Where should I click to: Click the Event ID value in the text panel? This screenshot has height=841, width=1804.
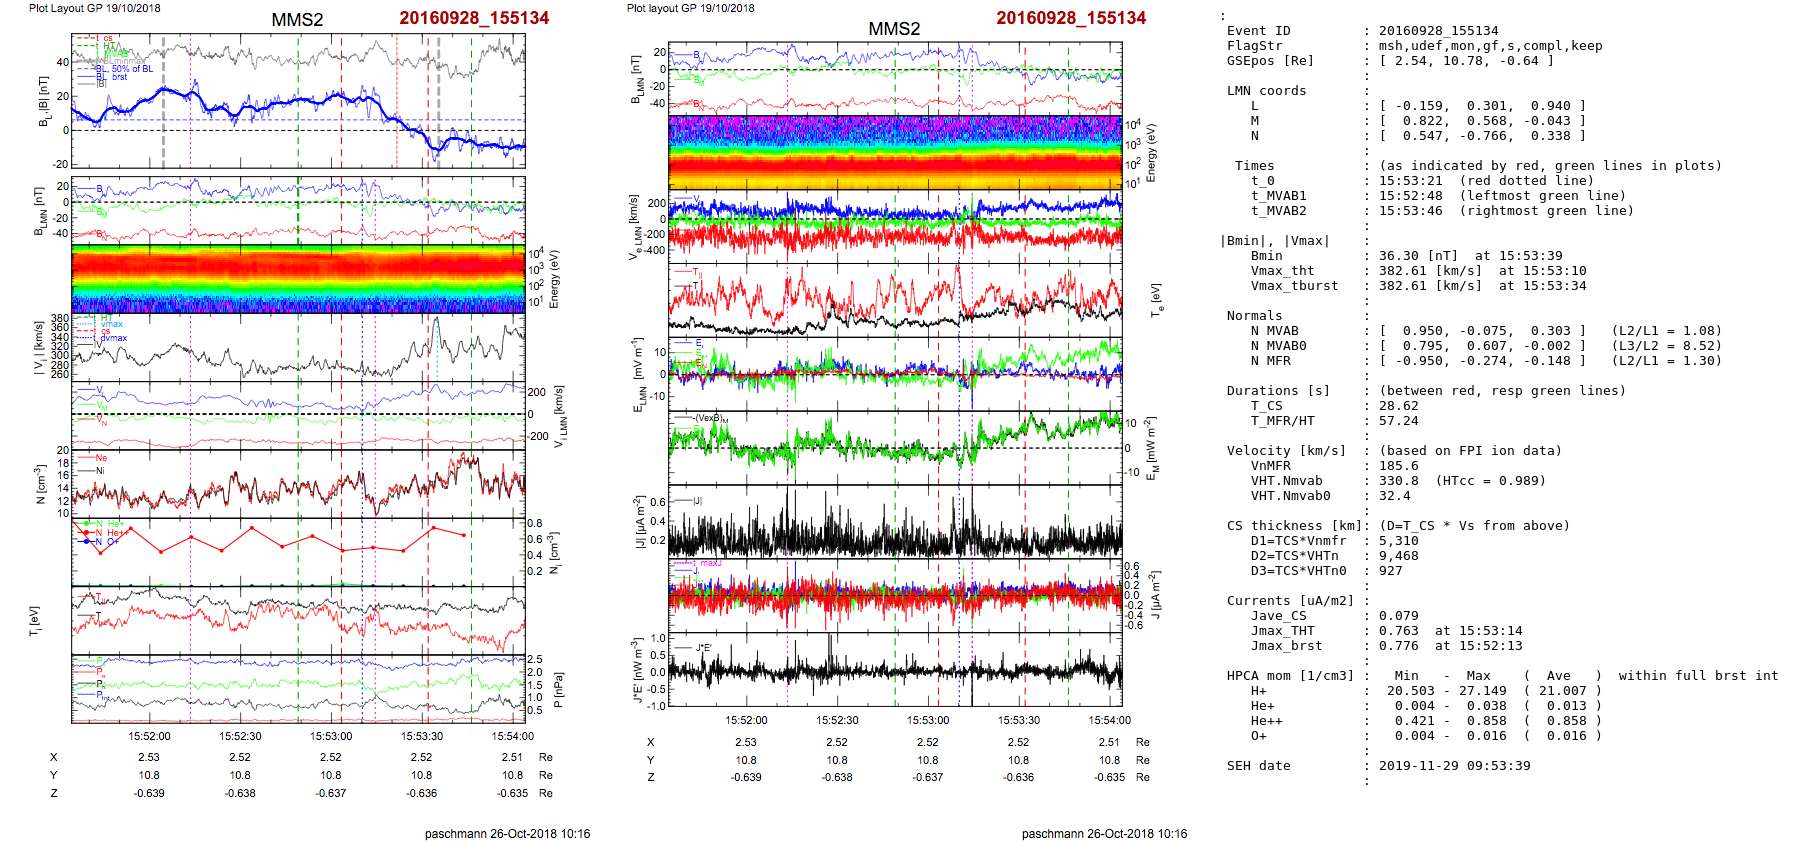tap(1438, 31)
